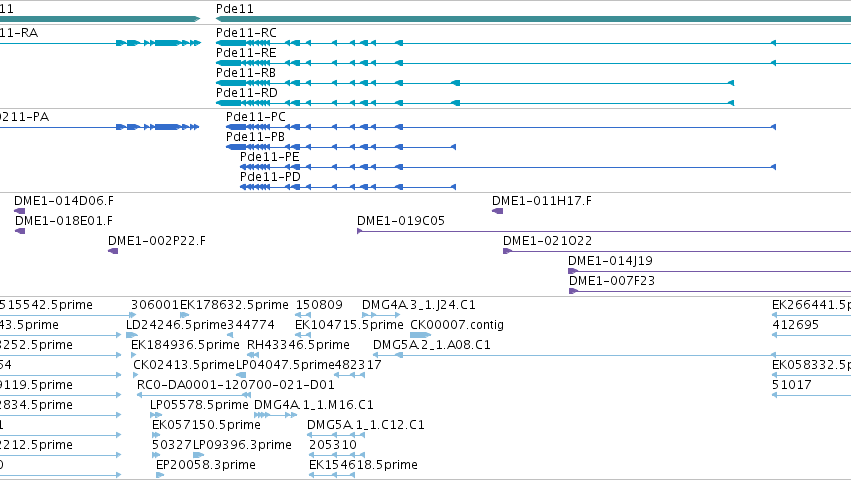Select the blue block glyph under CK00007.contig
The width and height of the screenshot is (851, 480).
[x=420, y=335]
